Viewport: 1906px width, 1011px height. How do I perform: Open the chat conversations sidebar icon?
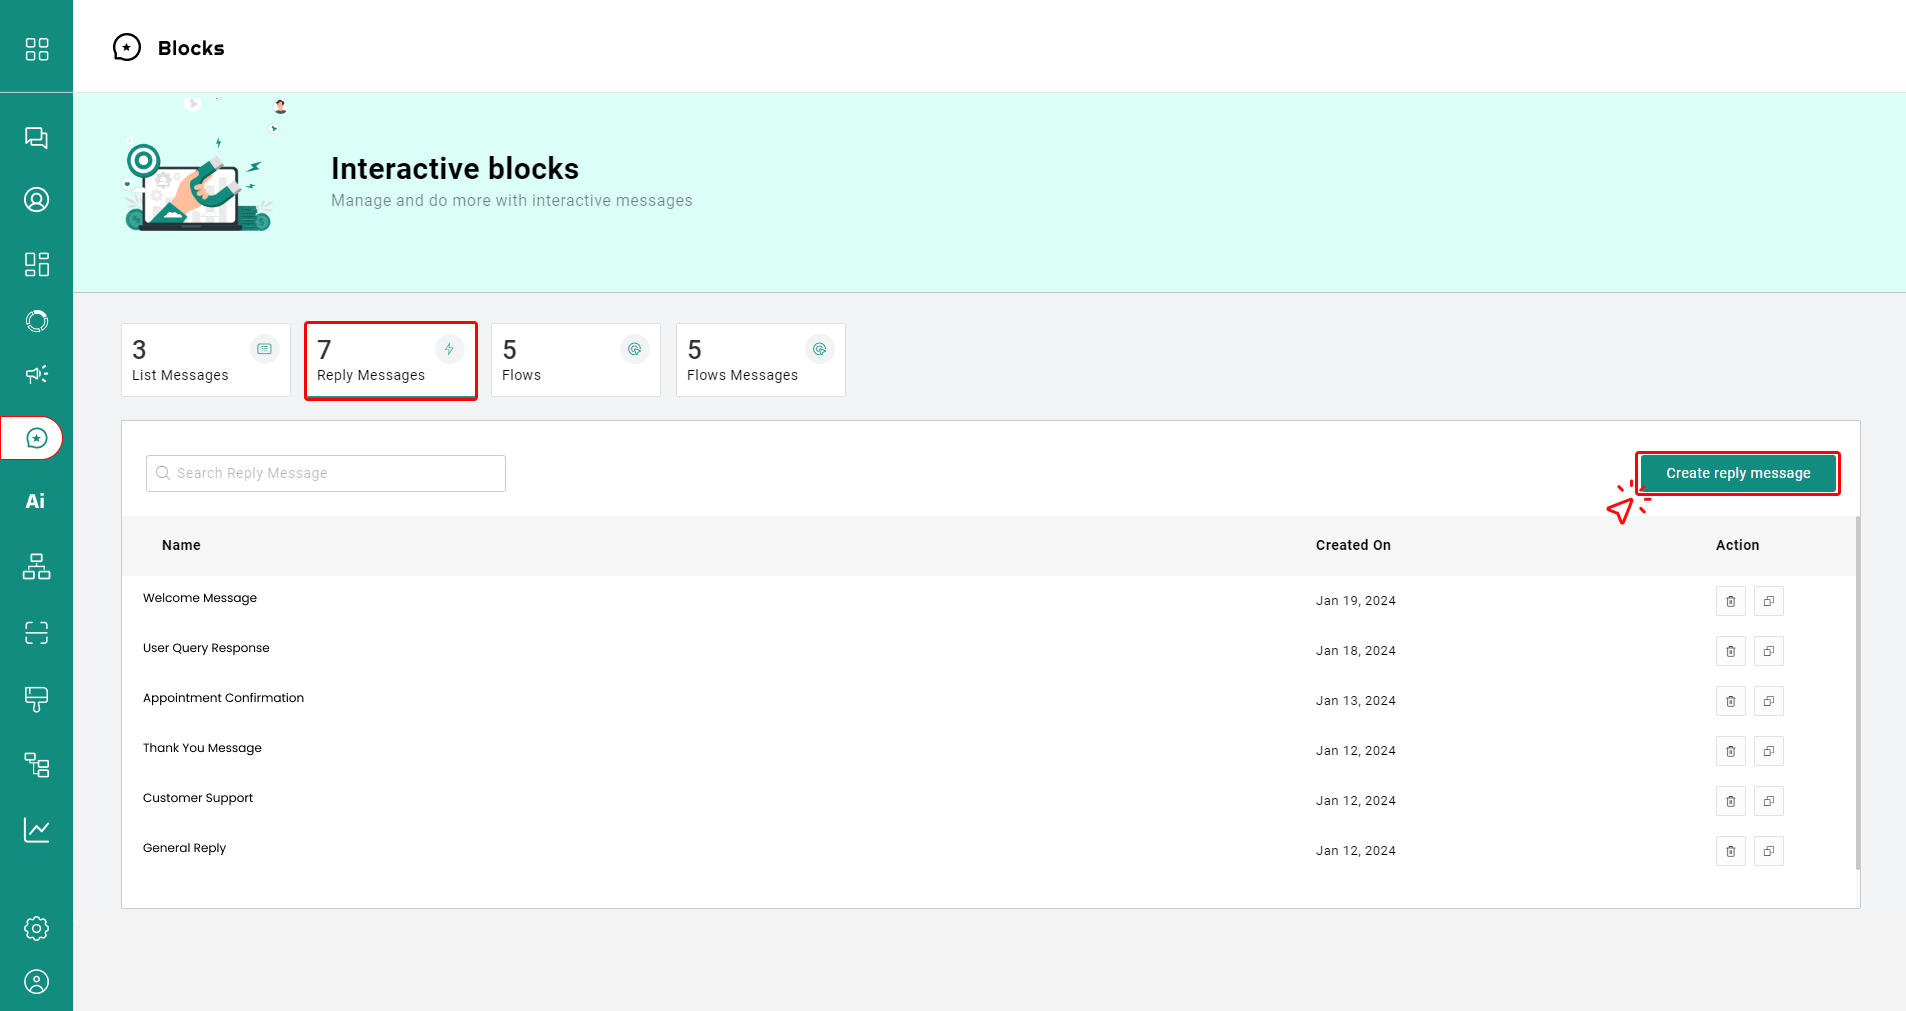coord(36,138)
